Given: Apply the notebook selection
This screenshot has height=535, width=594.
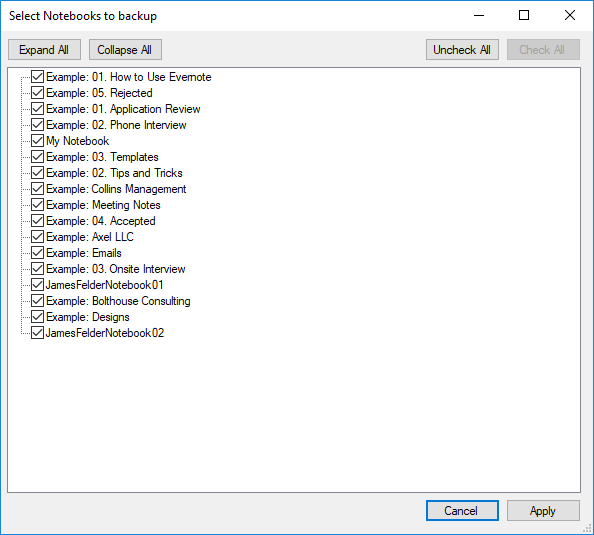Looking at the screenshot, I should [x=543, y=511].
